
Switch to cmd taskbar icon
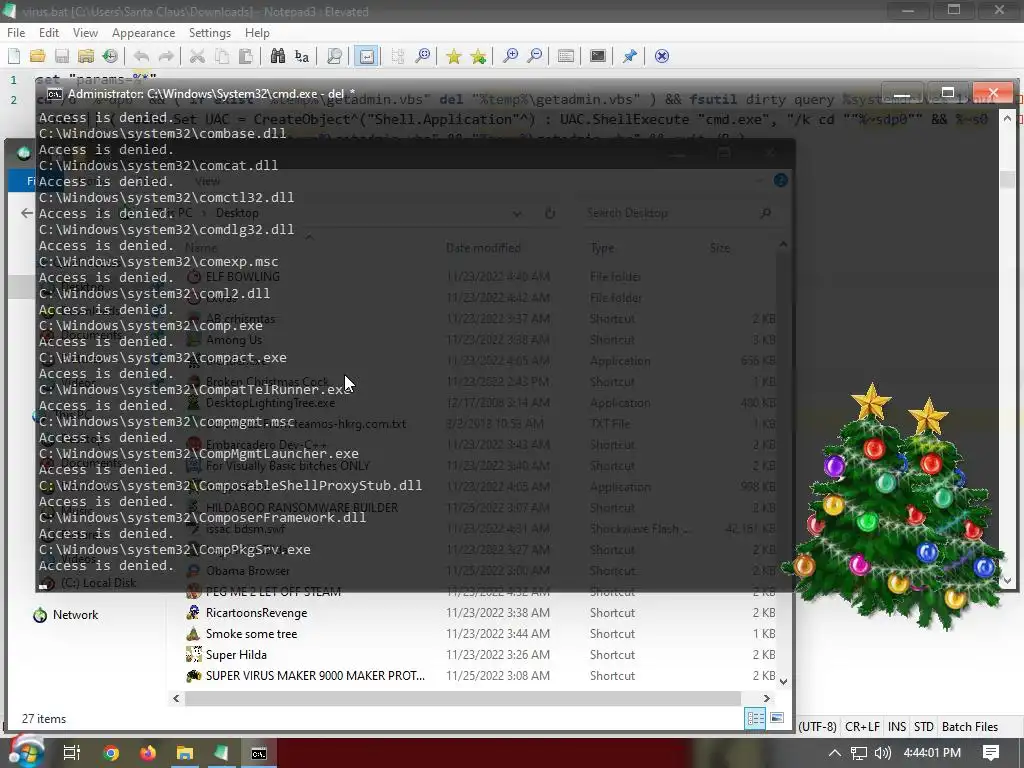[x=259, y=753]
